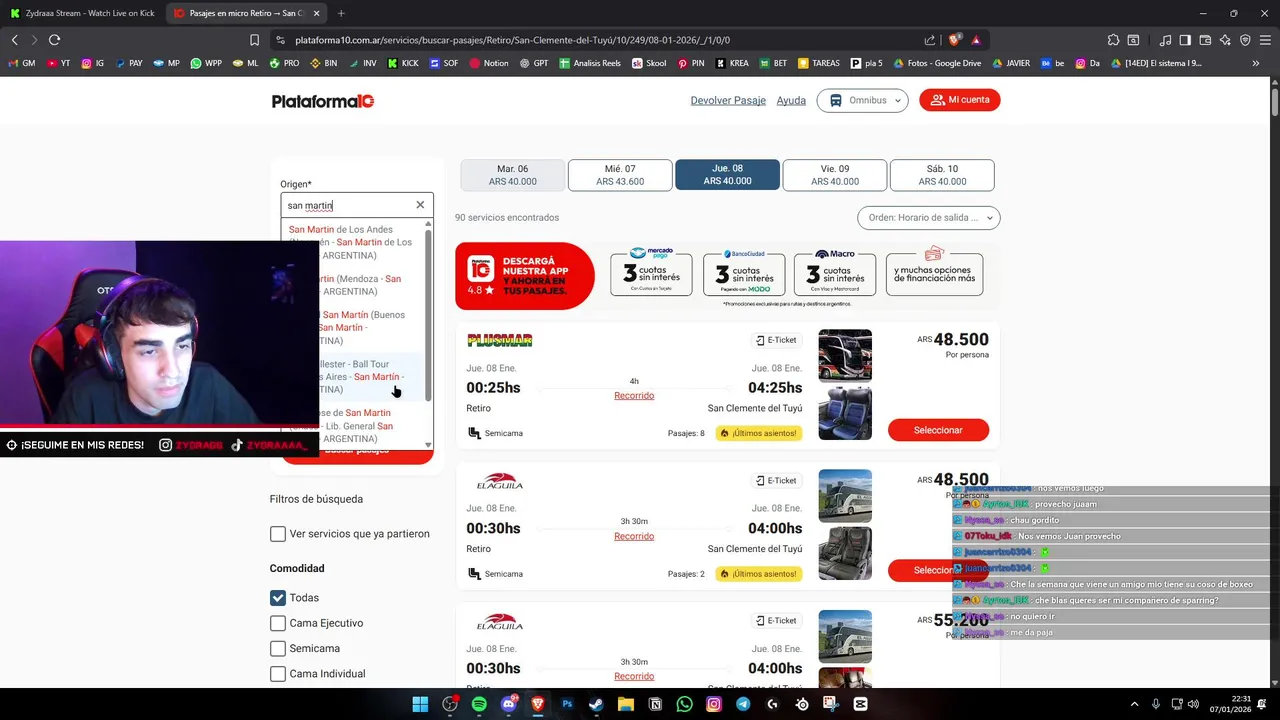Click the Brave Shields icon
This screenshot has width=1280, height=720.
[x=955, y=40]
